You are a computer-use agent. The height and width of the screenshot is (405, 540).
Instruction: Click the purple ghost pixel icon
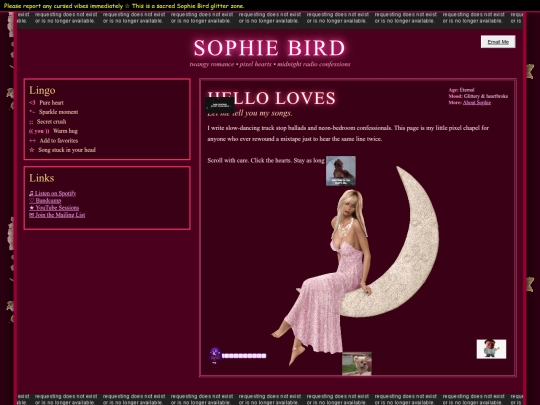pos(215,355)
